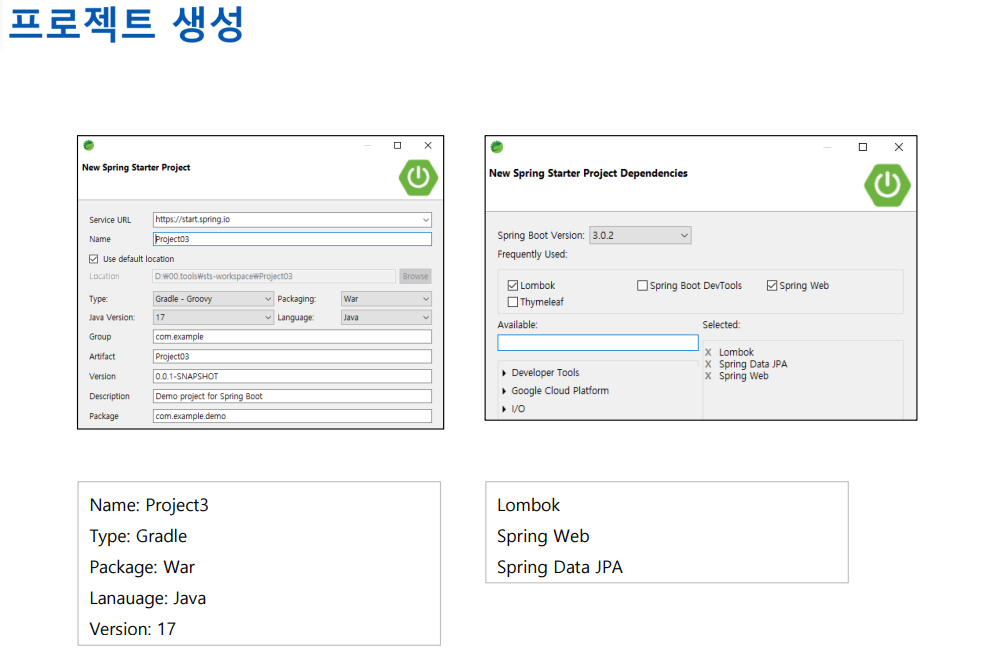This screenshot has height=670, width=987.
Task: Click Spring leaf icon in Dependencies dialog titlebar
Action: (497, 147)
